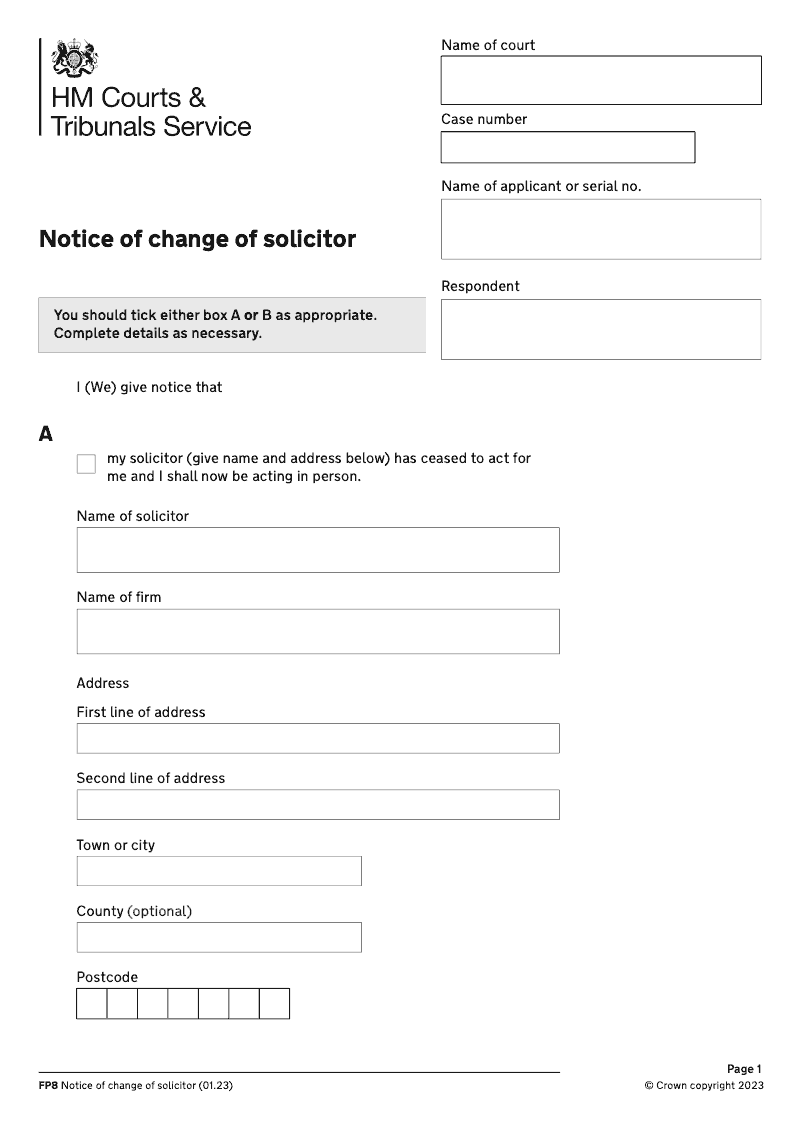Focus the fourth (middle) Postcode box
This screenshot has width=800, height=1130.
(183, 1003)
